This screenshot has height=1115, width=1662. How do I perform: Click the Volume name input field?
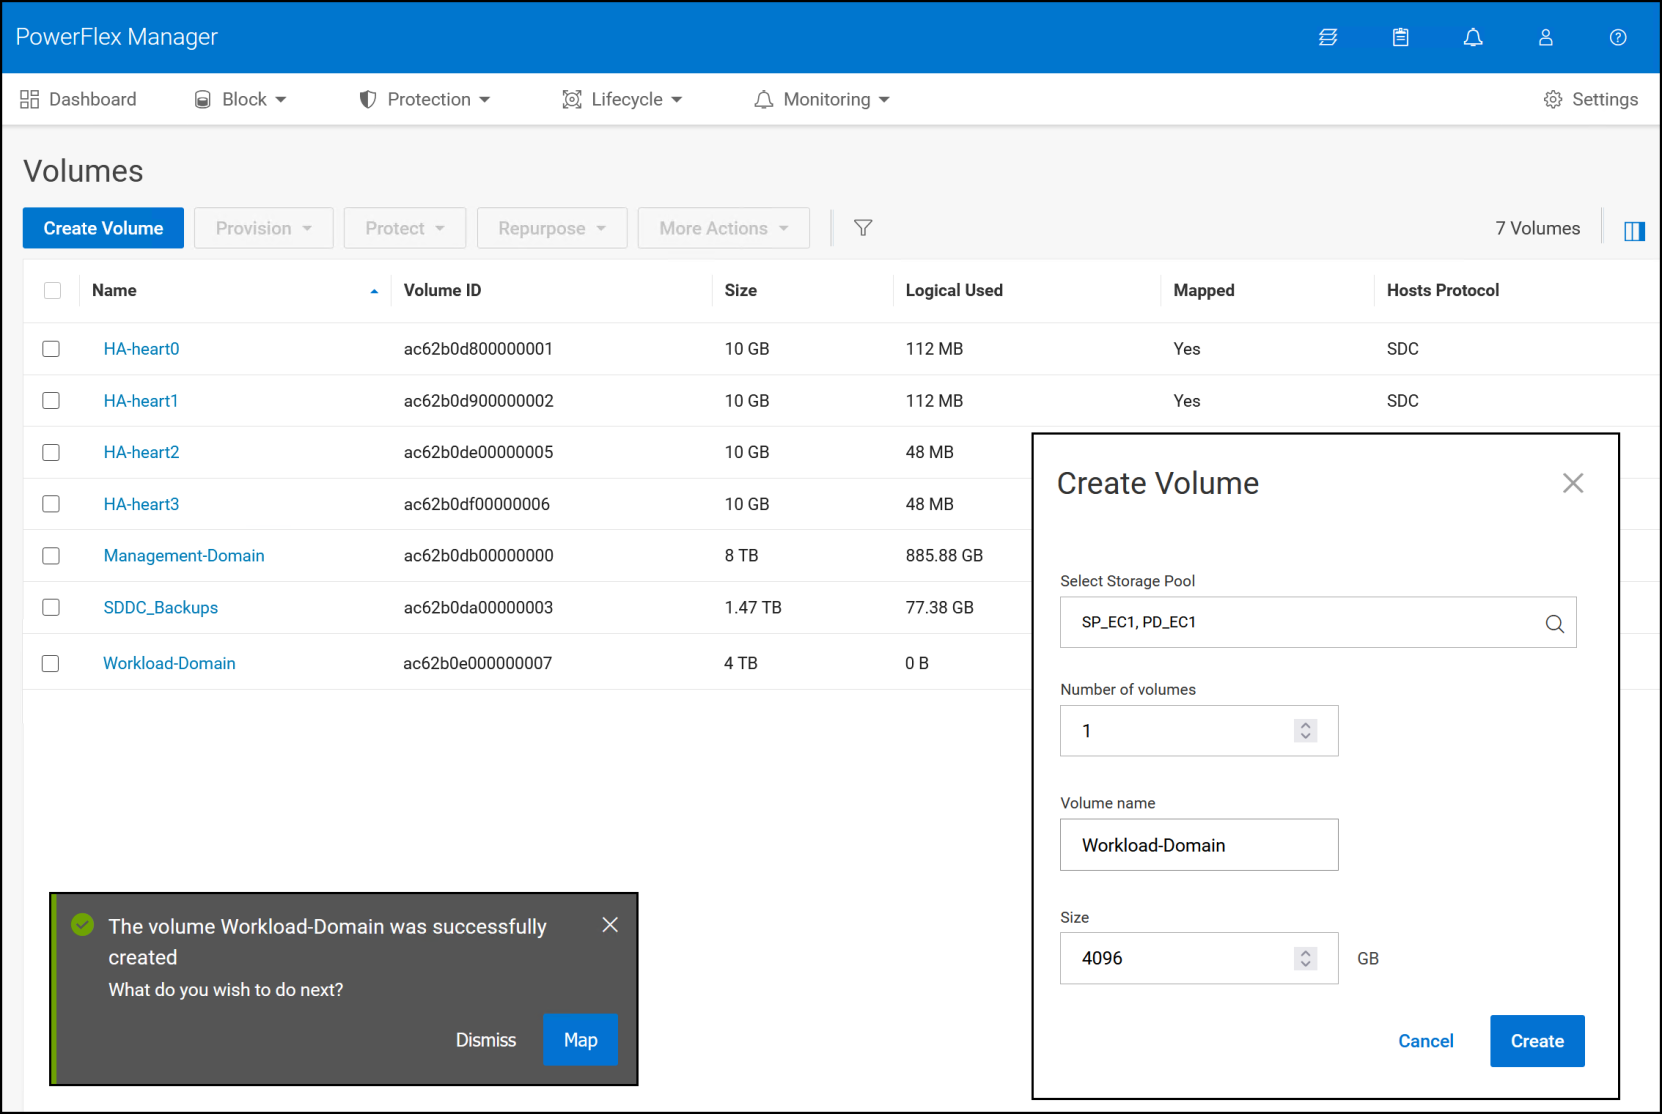[x=1199, y=845]
